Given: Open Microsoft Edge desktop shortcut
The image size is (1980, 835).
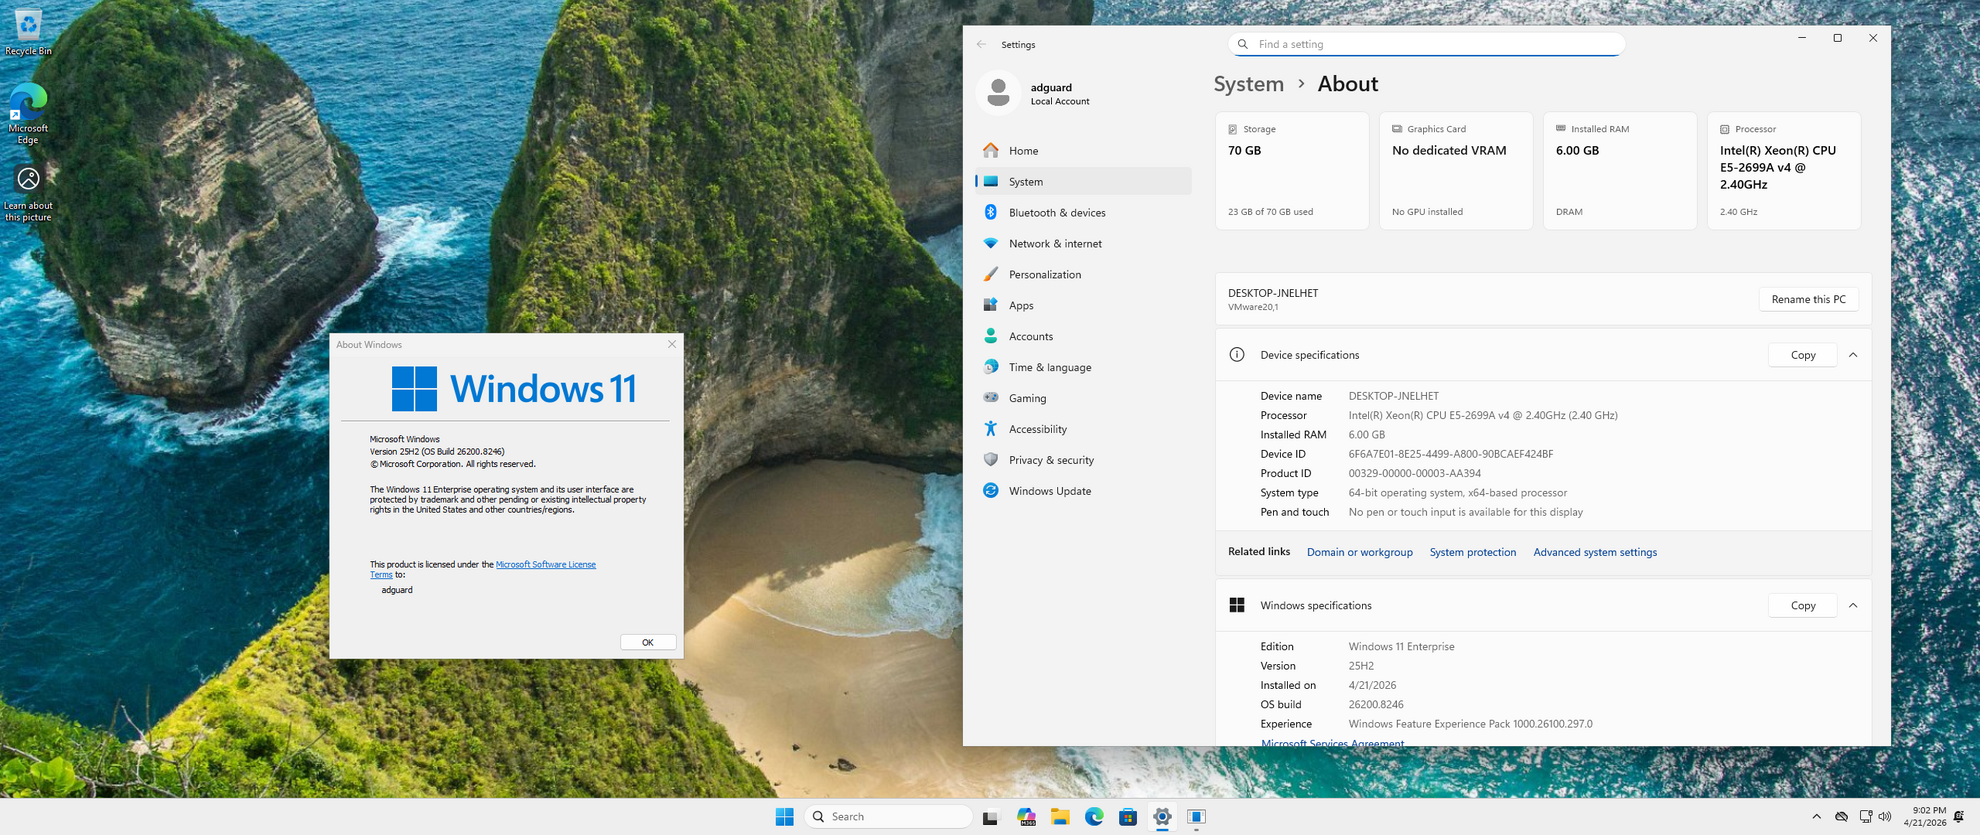Looking at the screenshot, I should coord(28,110).
